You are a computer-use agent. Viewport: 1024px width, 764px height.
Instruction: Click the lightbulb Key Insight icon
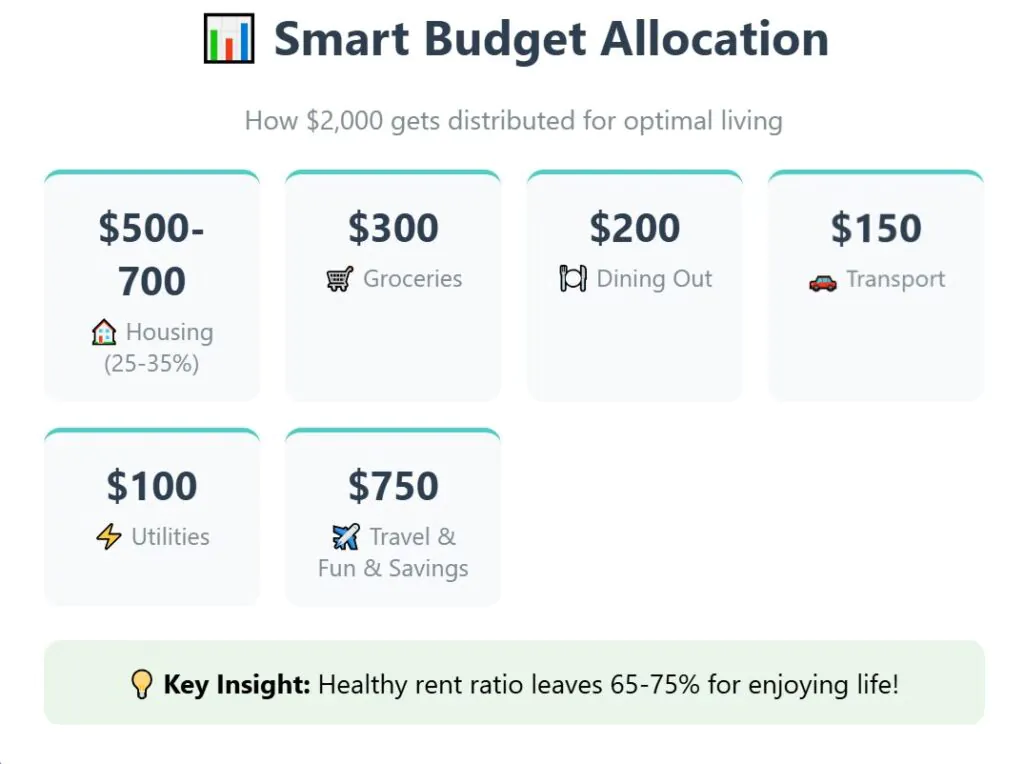coord(142,685)
